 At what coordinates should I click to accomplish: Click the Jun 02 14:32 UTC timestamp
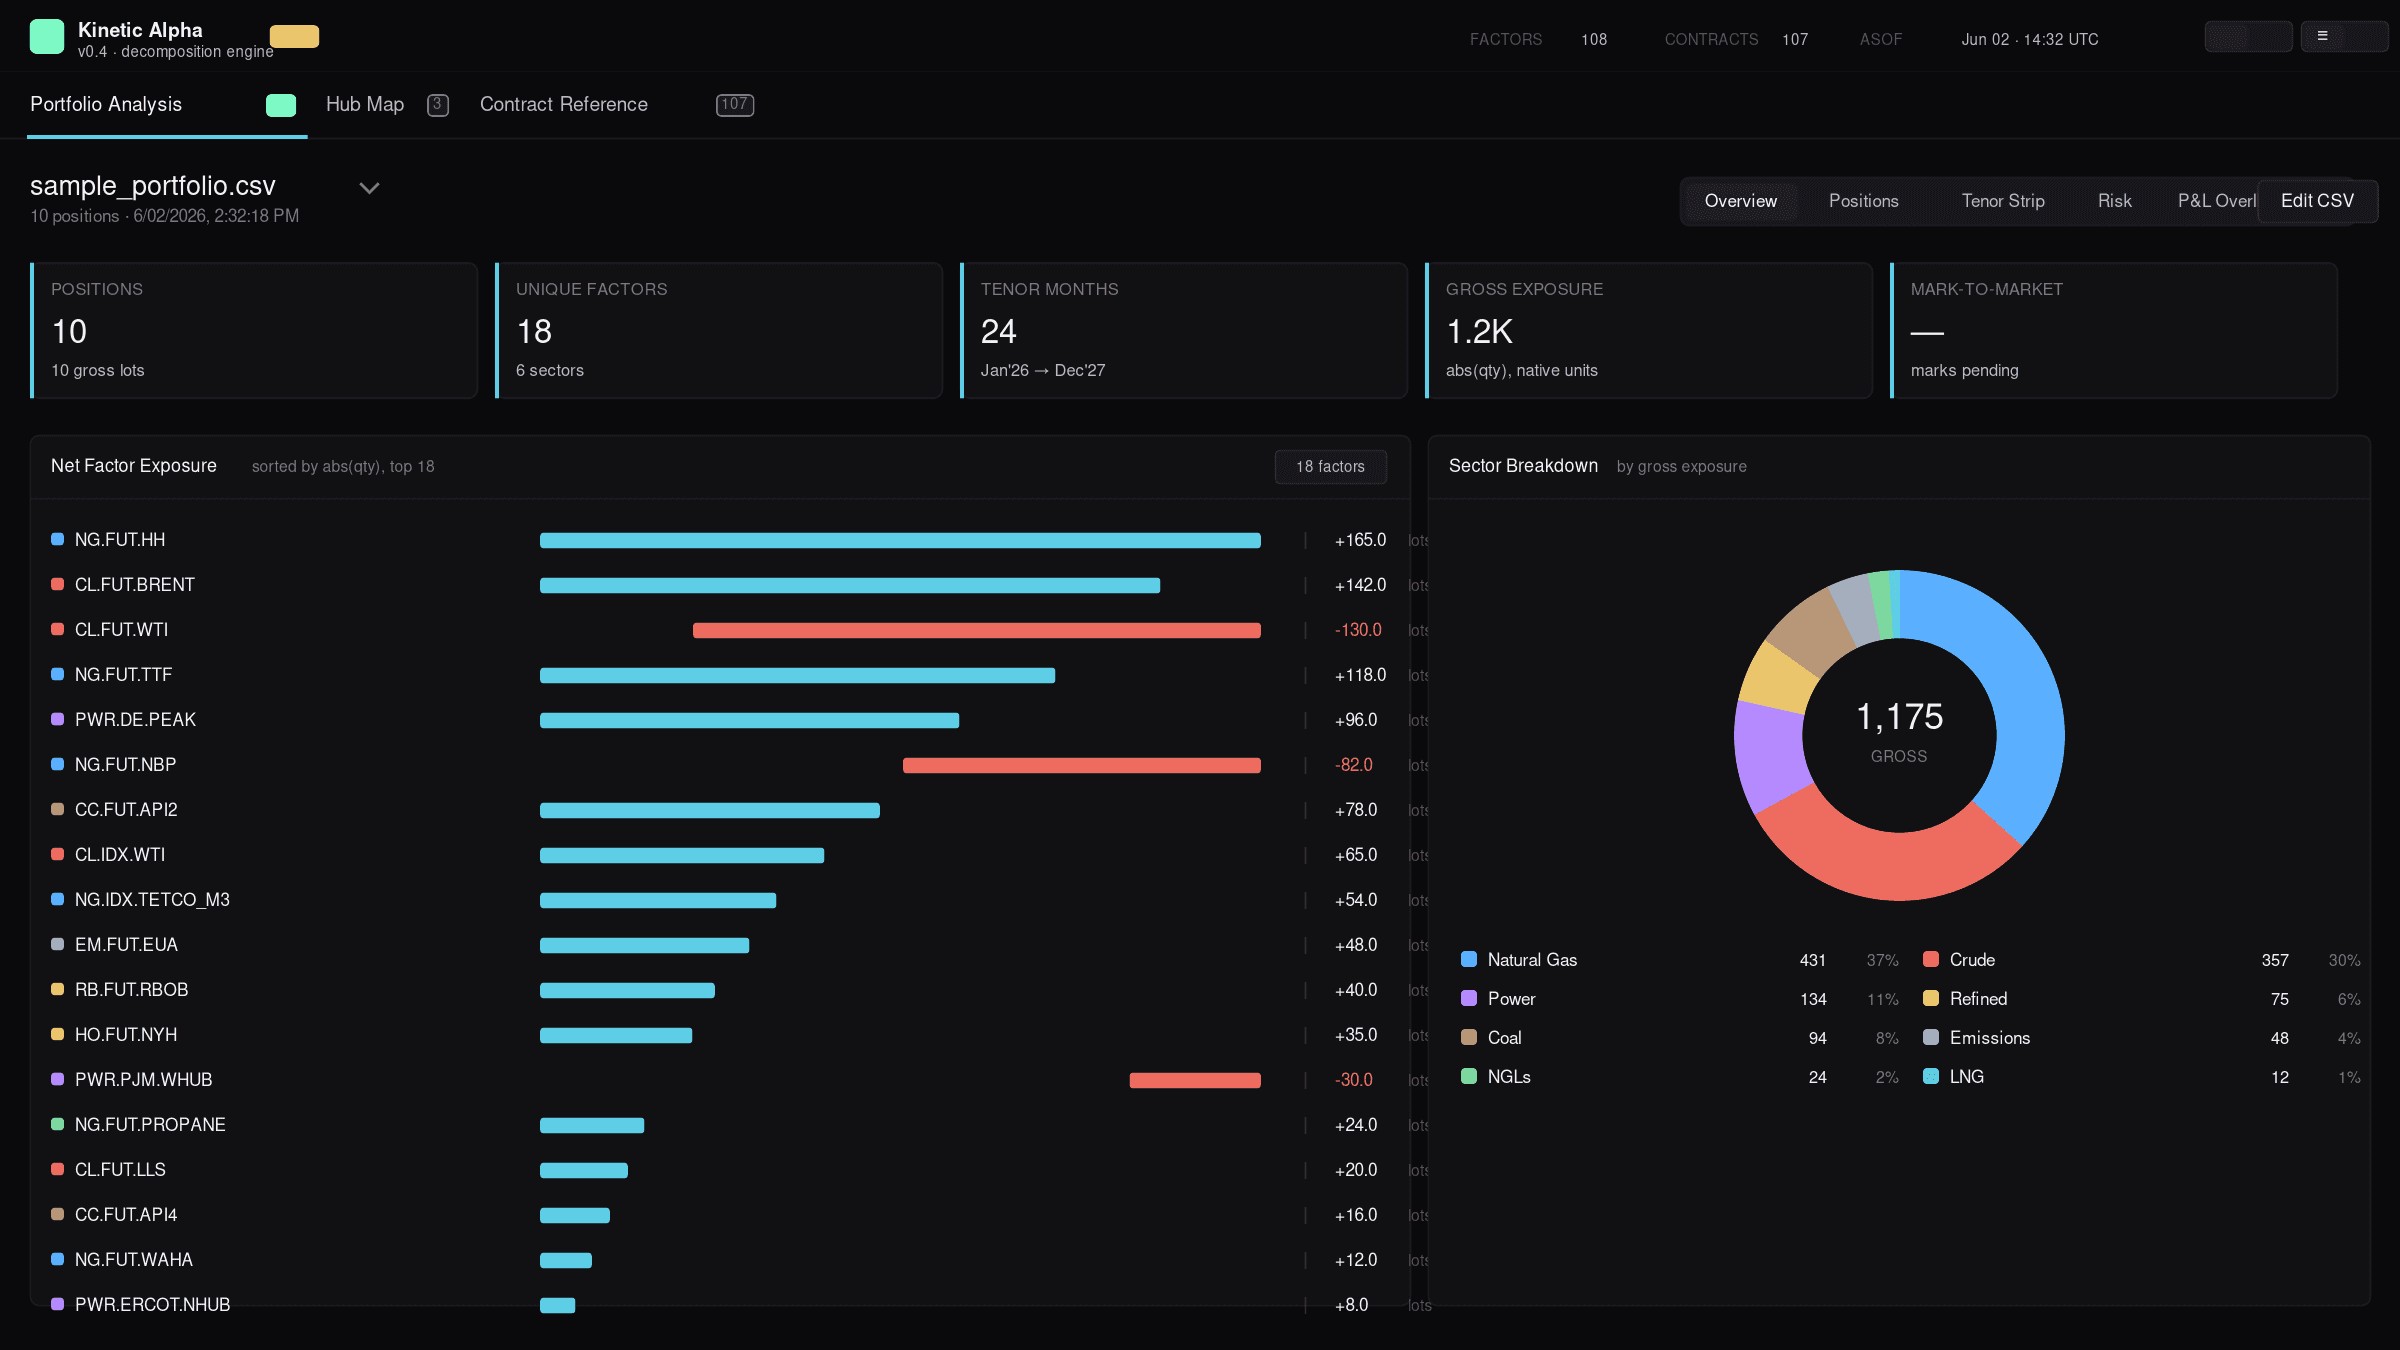[x=2030, y=40]
